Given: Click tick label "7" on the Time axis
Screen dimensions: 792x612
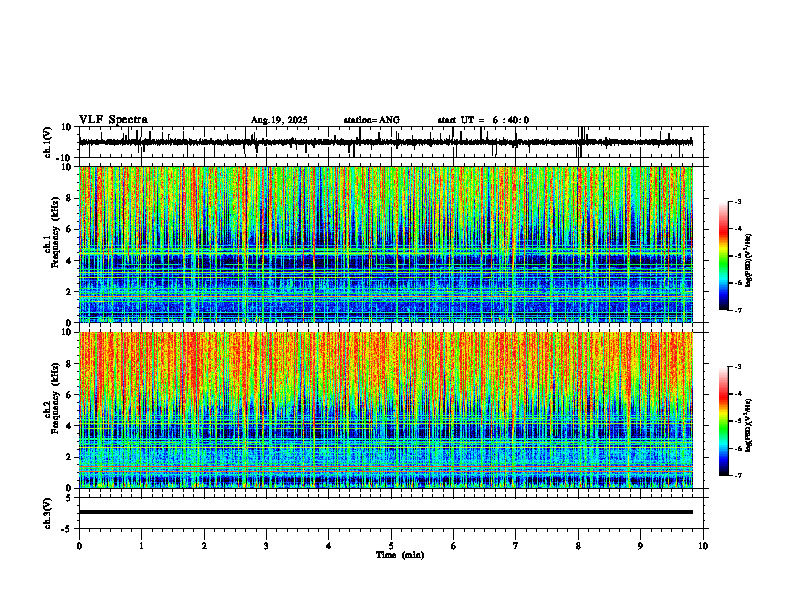Looking at the screenshot, I should [516, 546].
